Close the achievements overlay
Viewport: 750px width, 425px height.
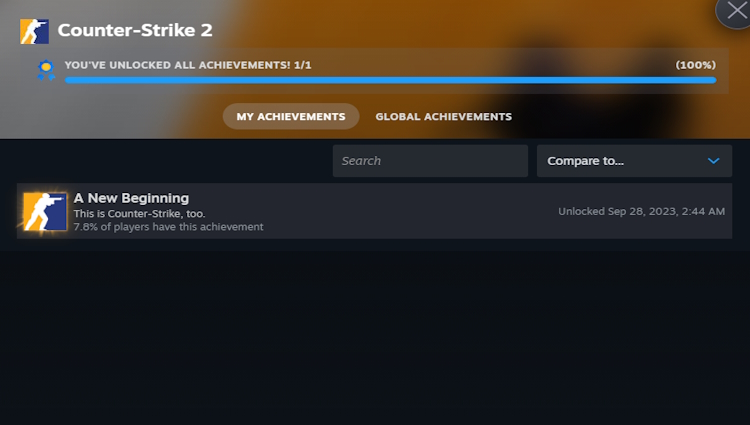click(736, 11)
